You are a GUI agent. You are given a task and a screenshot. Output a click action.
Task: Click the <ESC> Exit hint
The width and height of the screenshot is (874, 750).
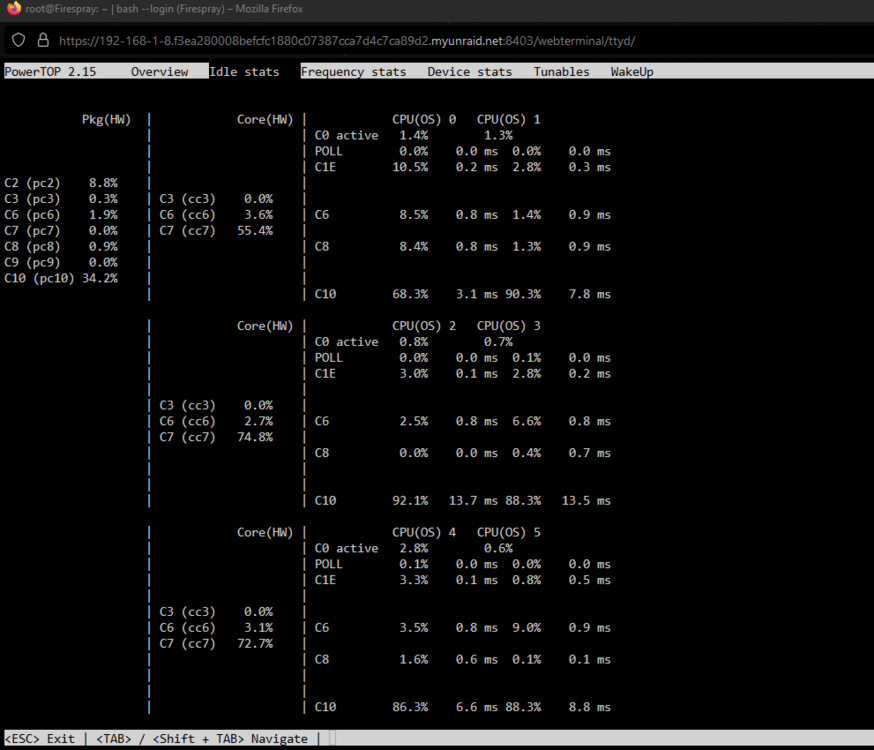(40, 738)
